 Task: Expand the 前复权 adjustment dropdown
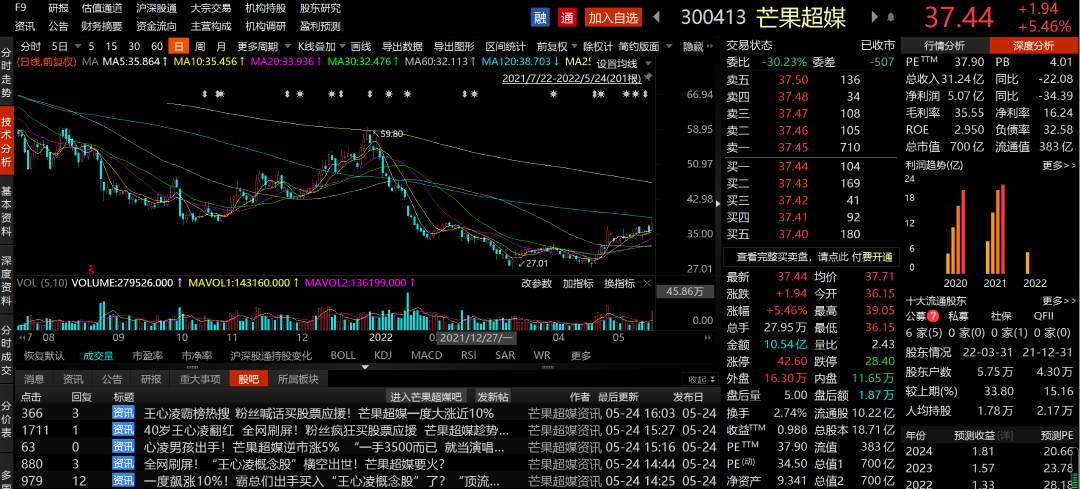click(x=556, y=47)
